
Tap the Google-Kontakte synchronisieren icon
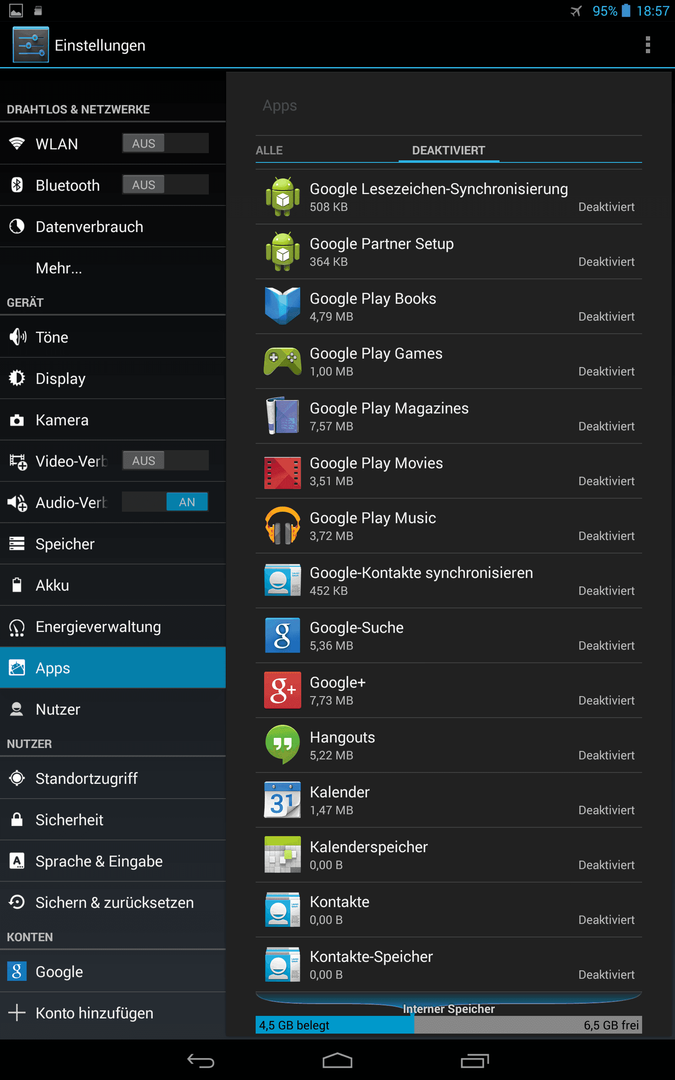(x=282, y=580)
